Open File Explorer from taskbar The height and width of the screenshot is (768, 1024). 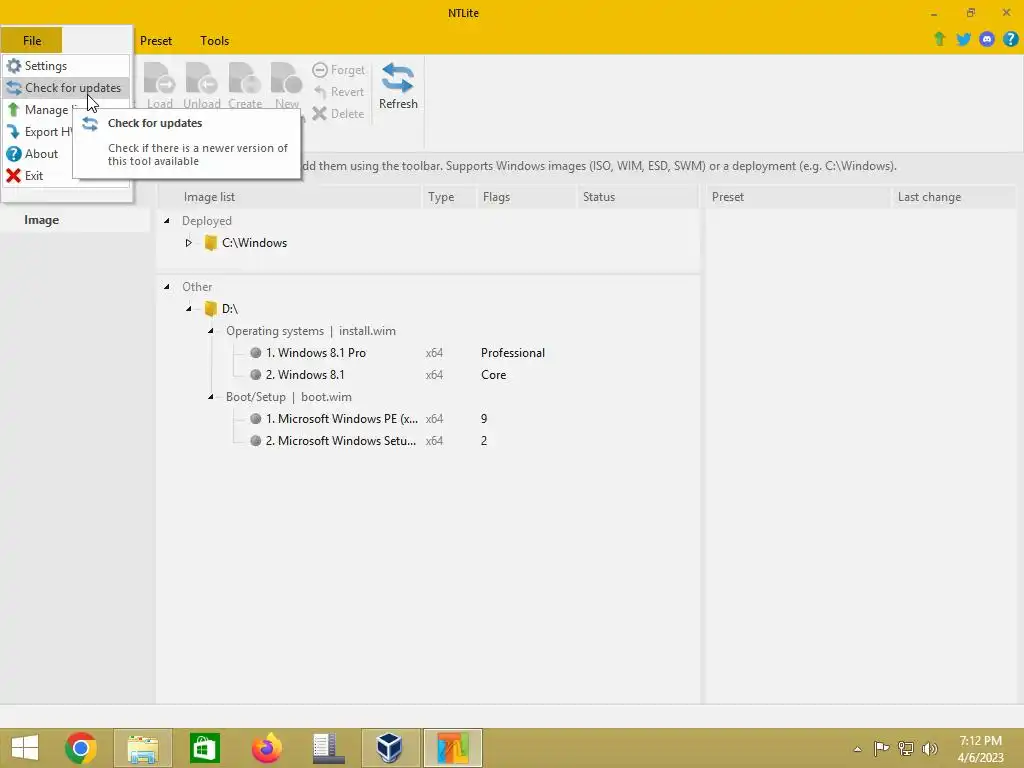tap(143, 748)
